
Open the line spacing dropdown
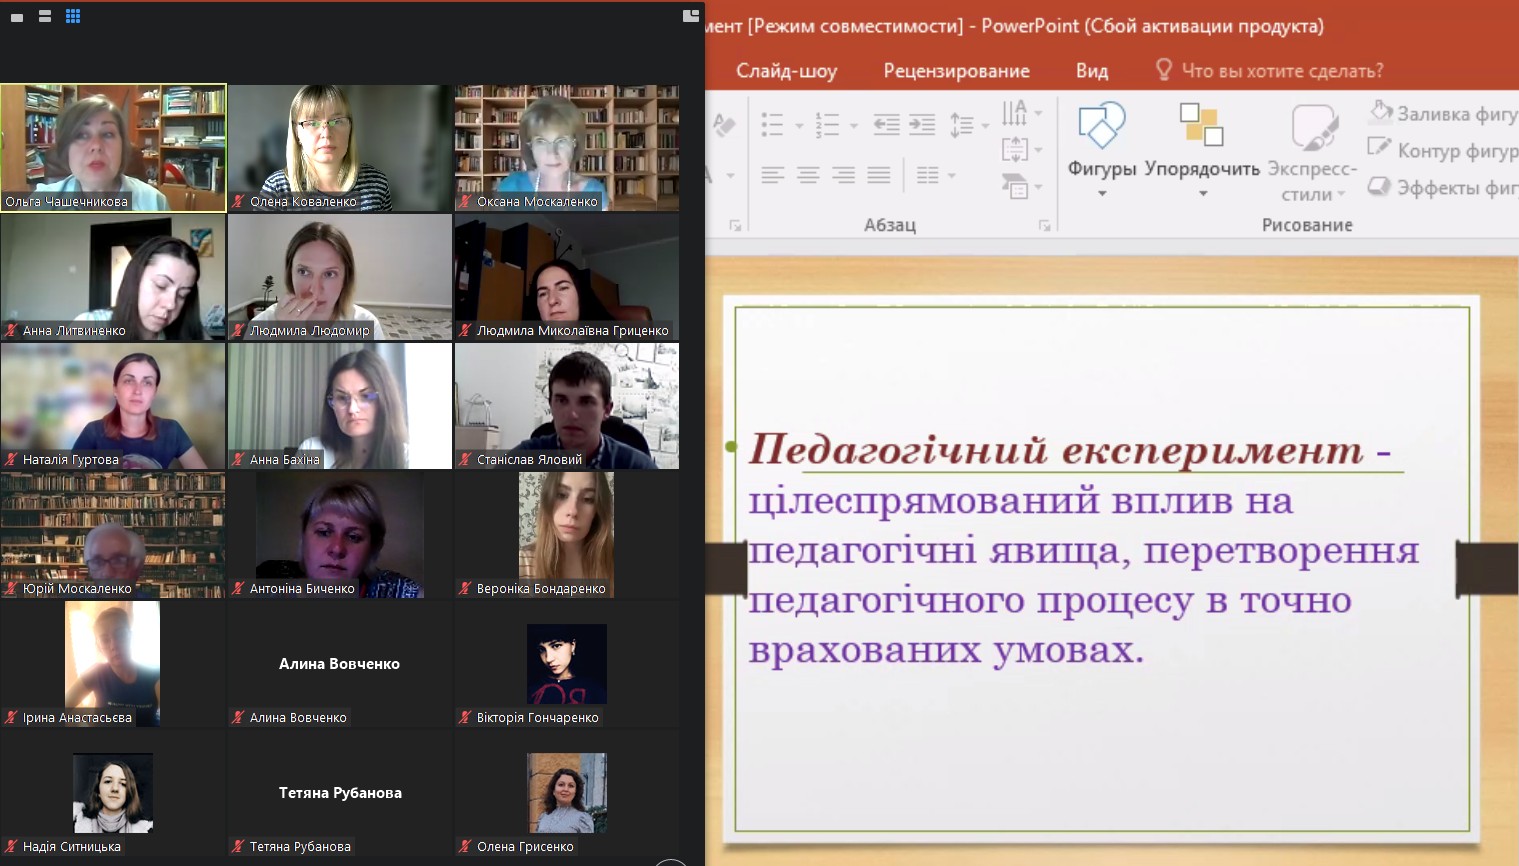pos(968,125)
